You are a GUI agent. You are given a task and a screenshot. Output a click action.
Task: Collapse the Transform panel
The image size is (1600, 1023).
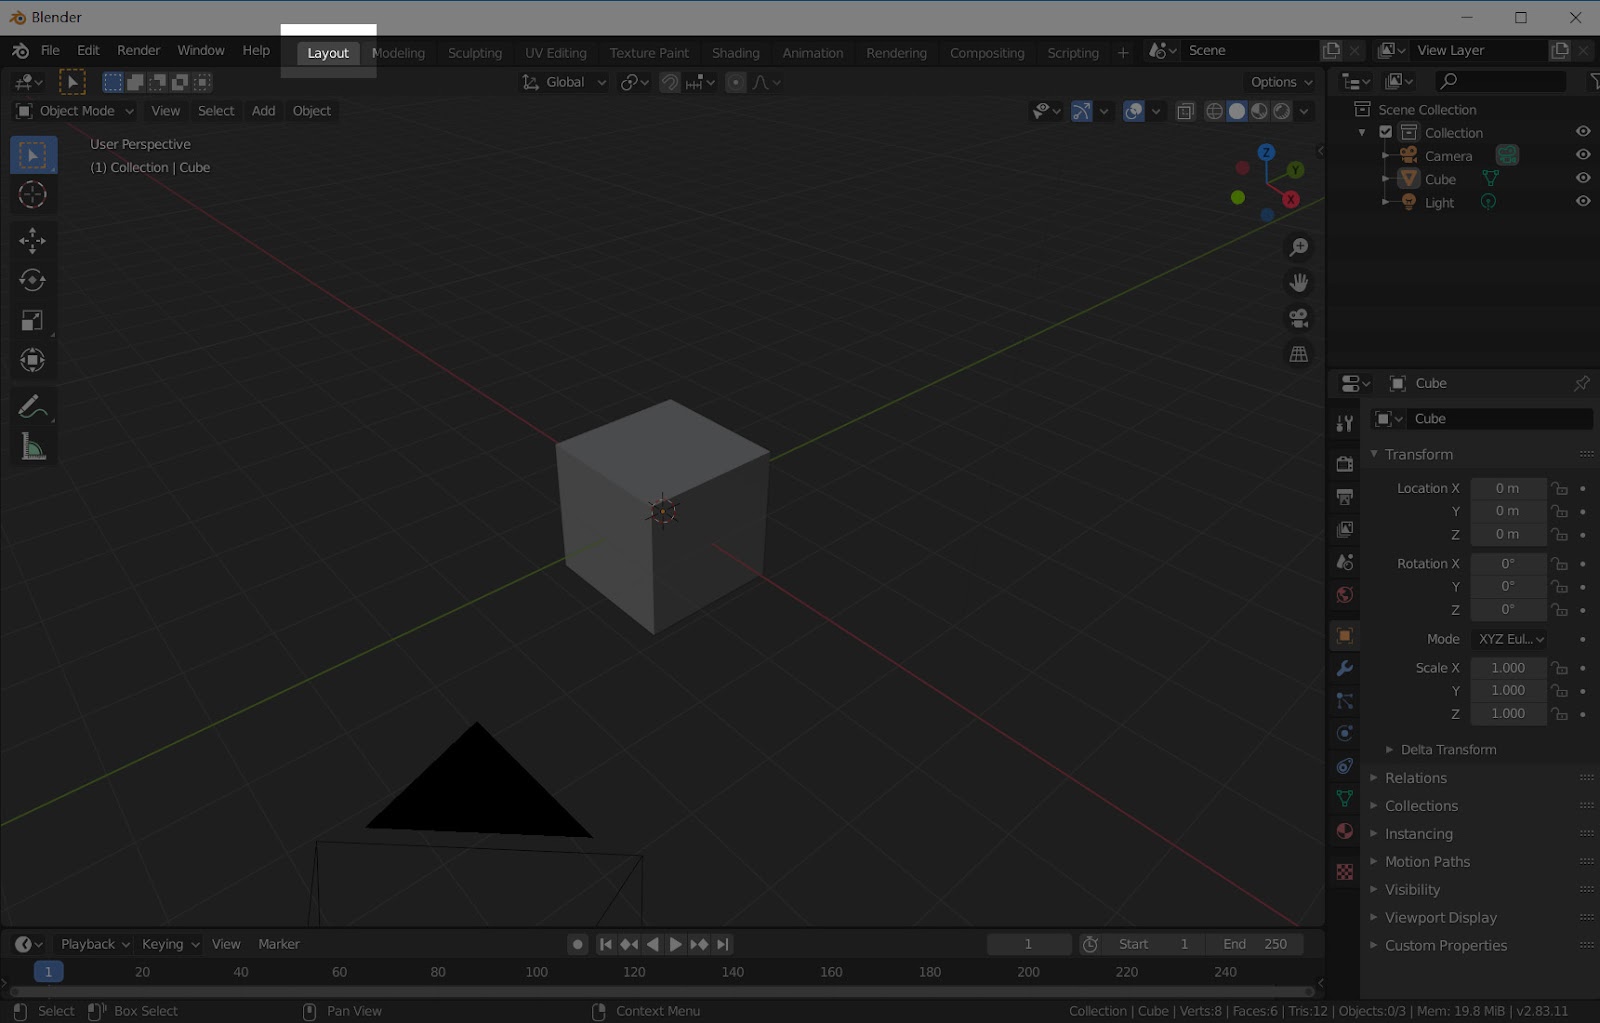pos(1418,454)
